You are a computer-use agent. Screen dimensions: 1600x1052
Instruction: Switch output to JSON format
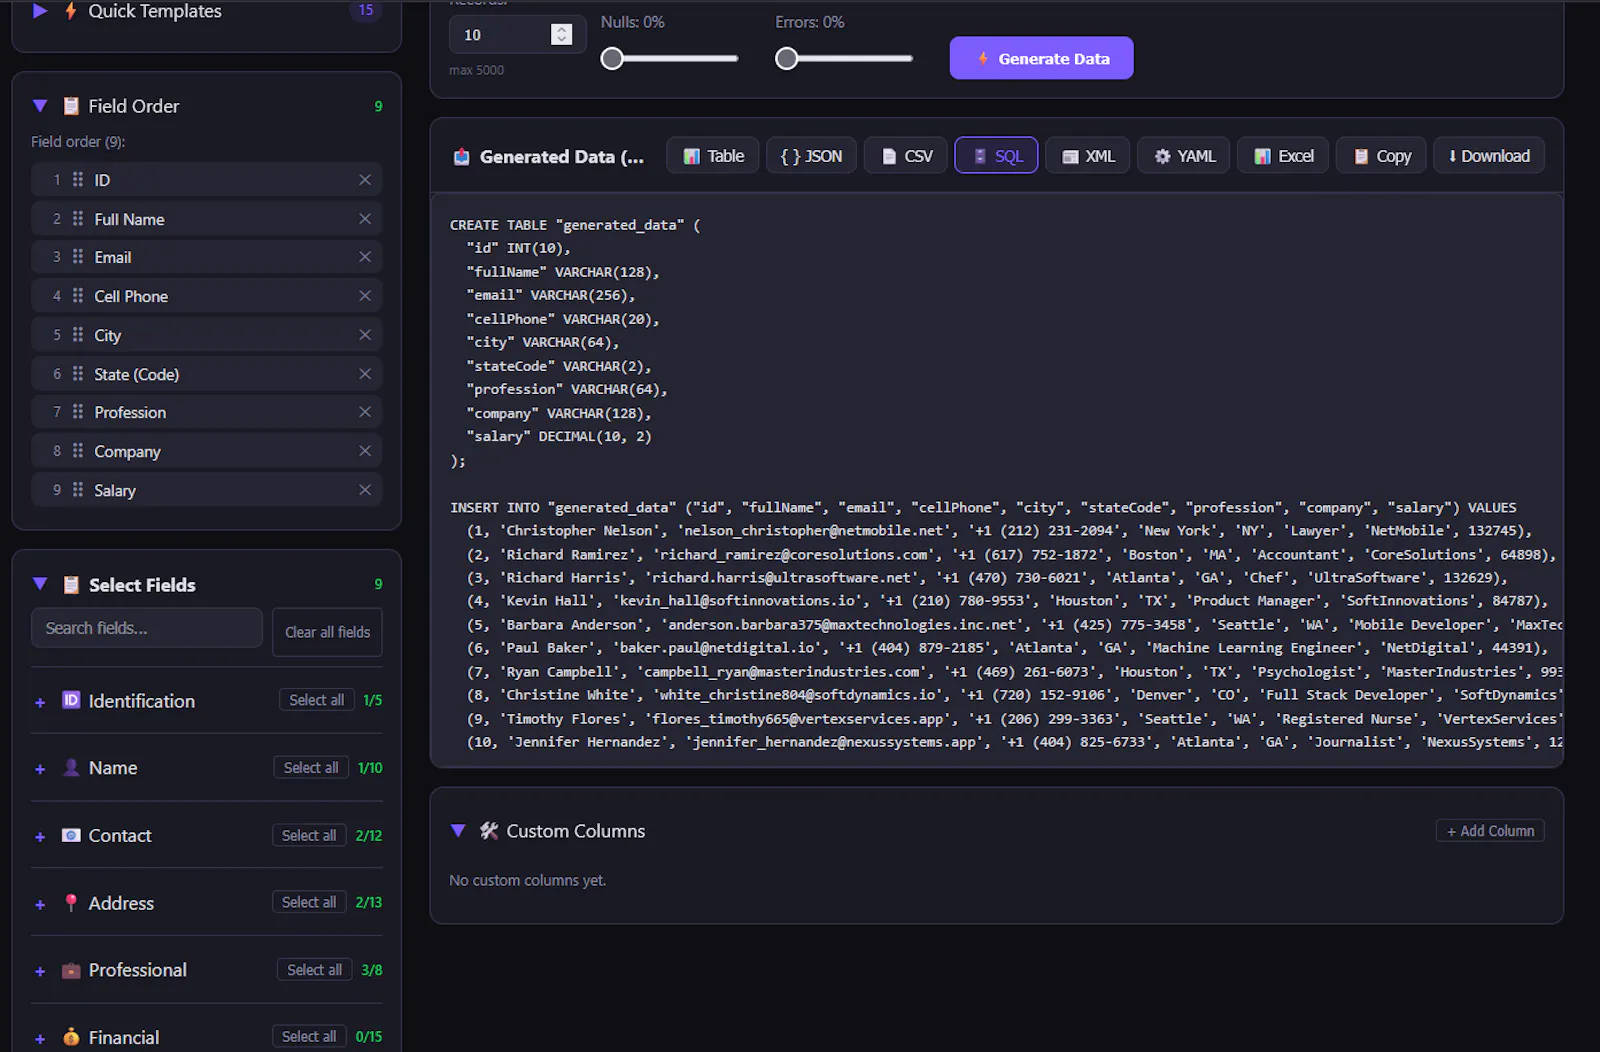pyautogui.click(x=811, y=156)
